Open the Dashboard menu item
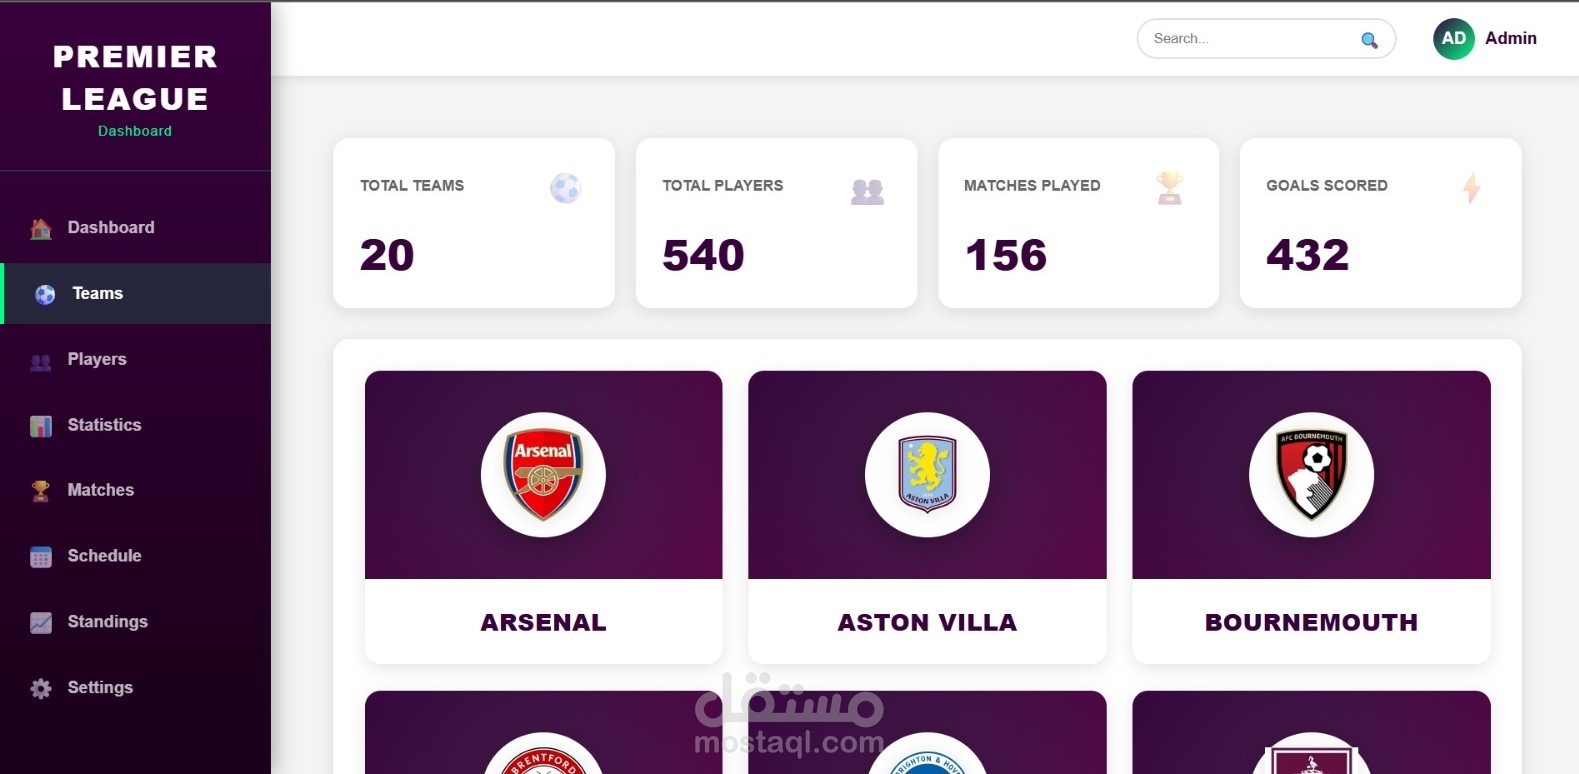The width and height of the screenshot is (1579, 774). click(x=110, y=228)
